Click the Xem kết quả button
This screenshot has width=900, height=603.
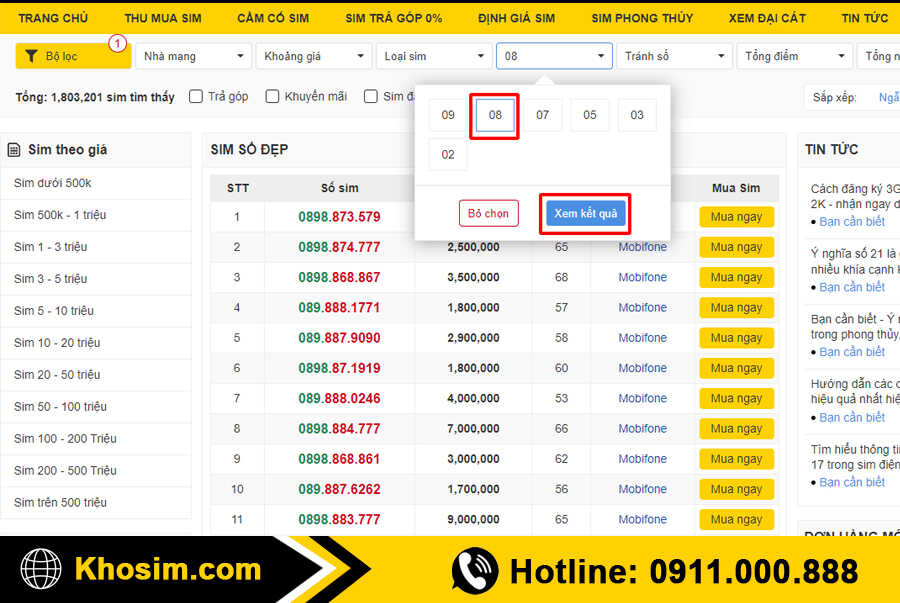[585, 214]
